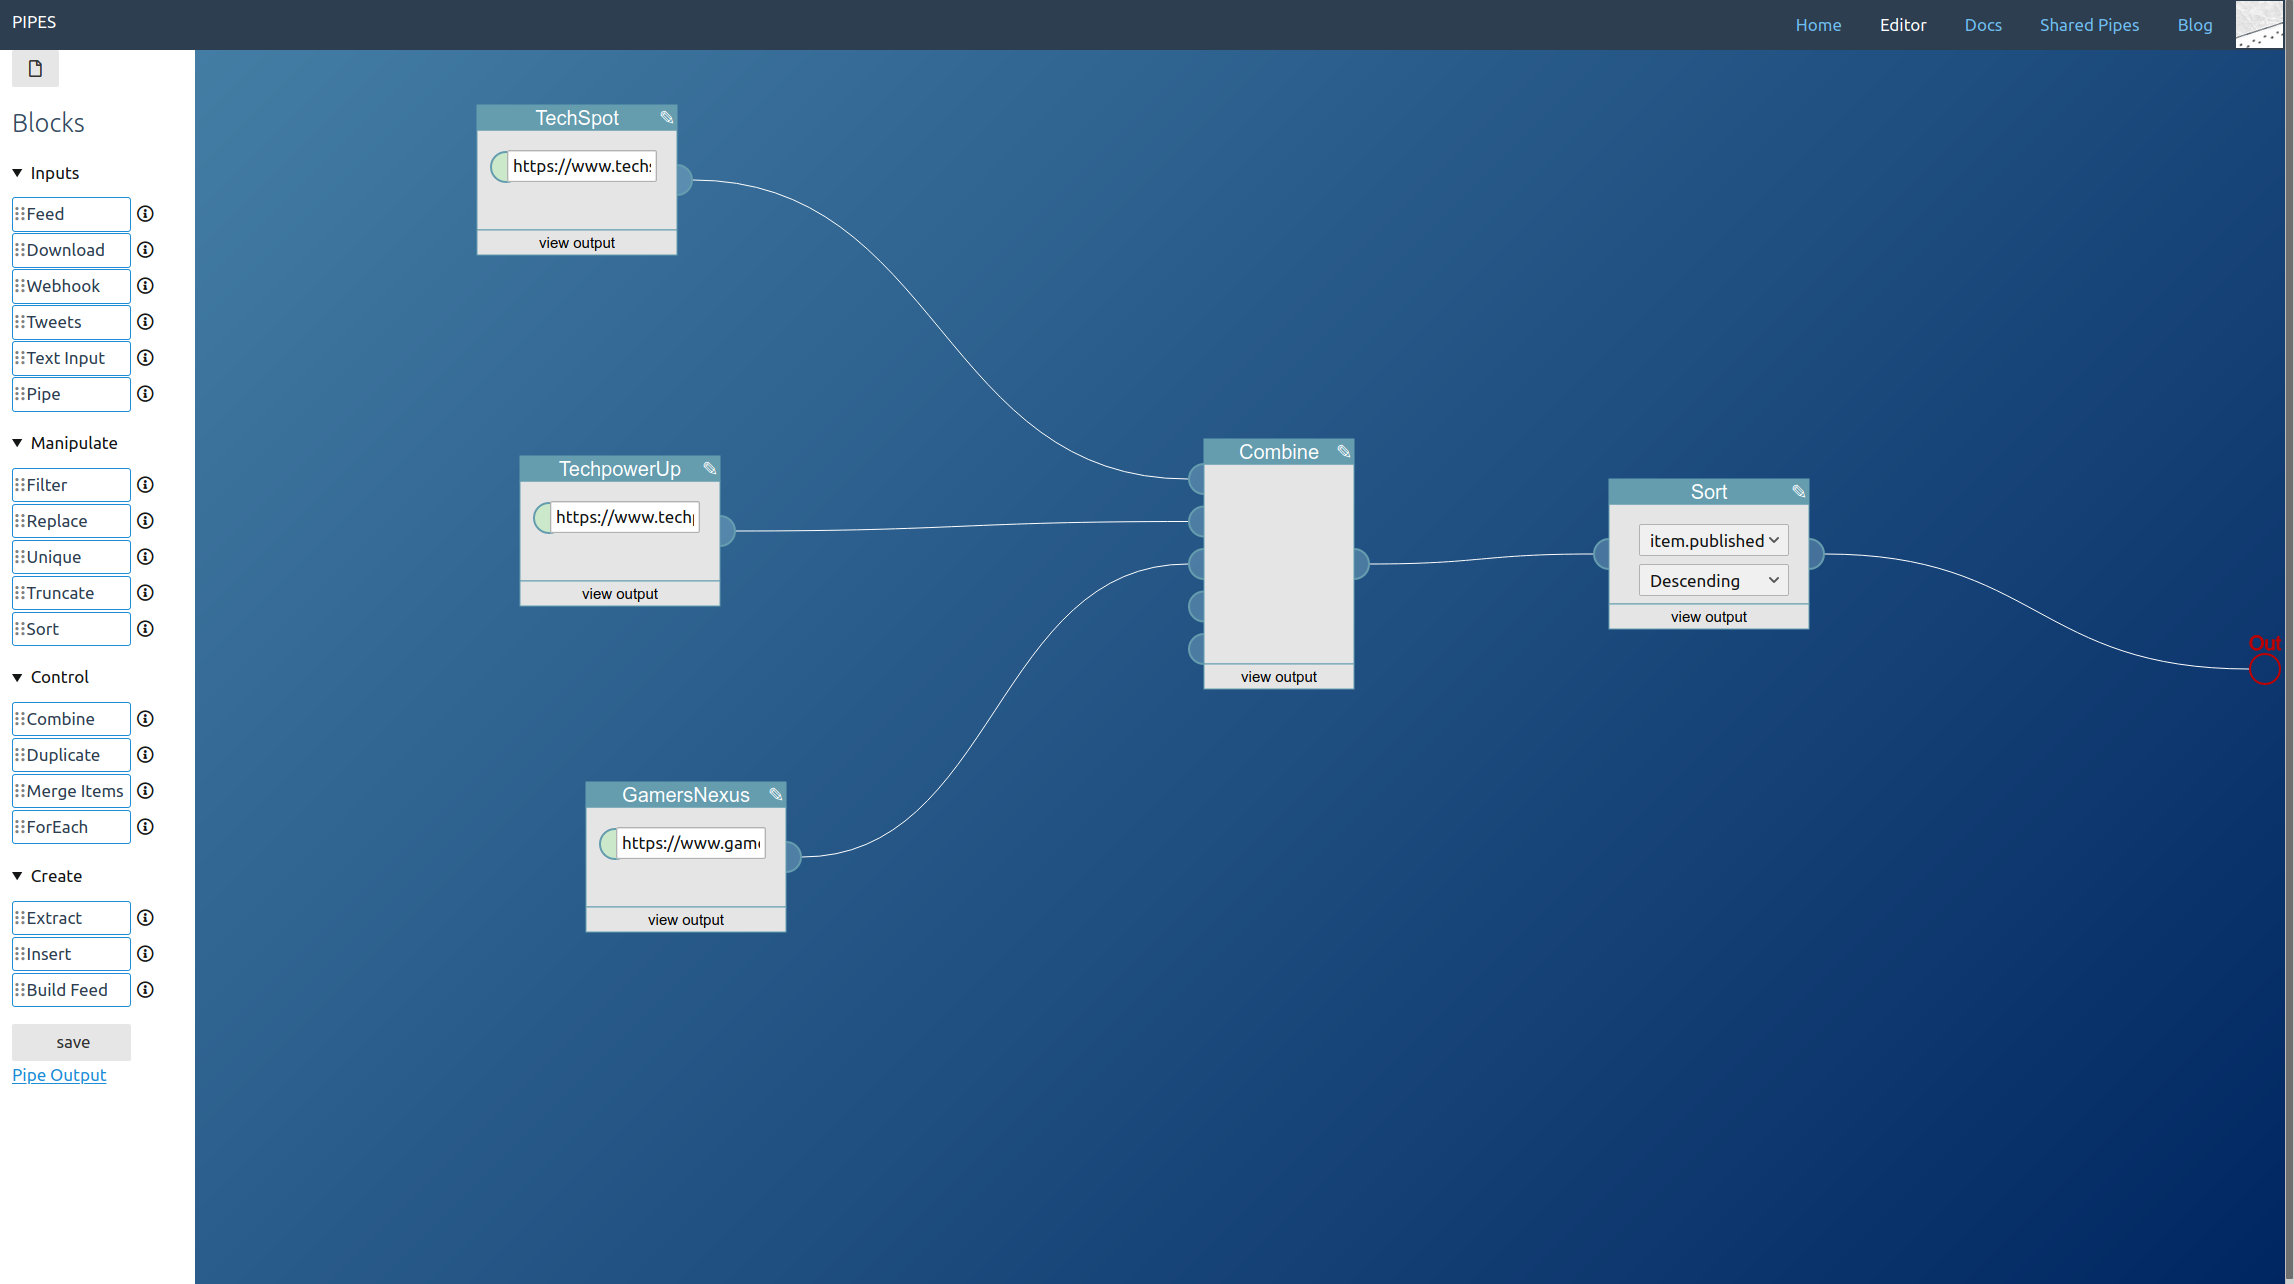
Task: Open info icon next to Webhook block
Action: coord(145,286)
